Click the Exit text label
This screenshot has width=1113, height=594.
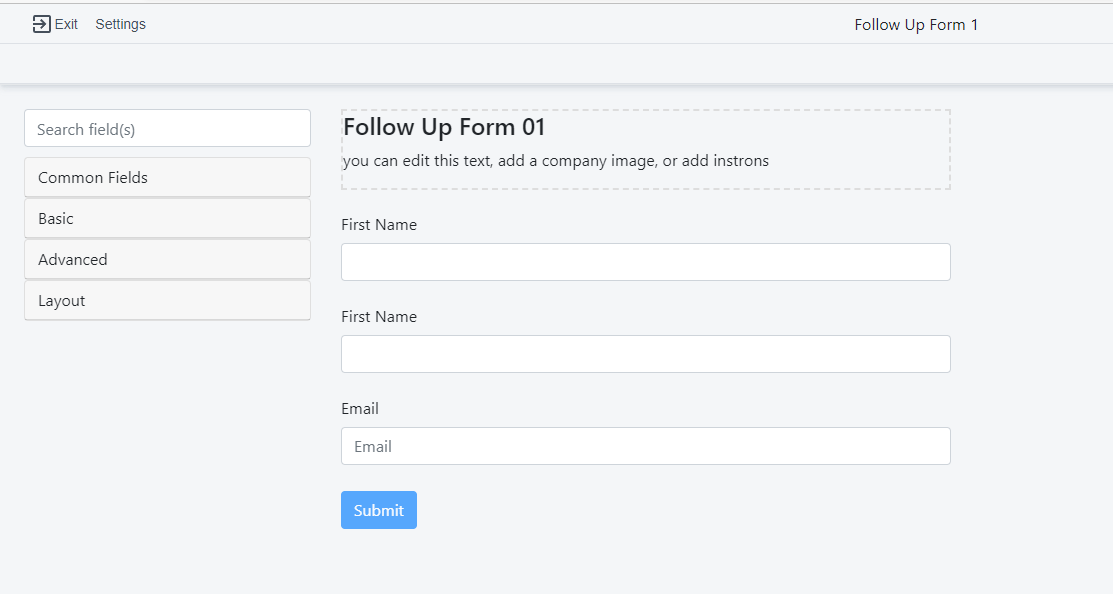(66, 24)
